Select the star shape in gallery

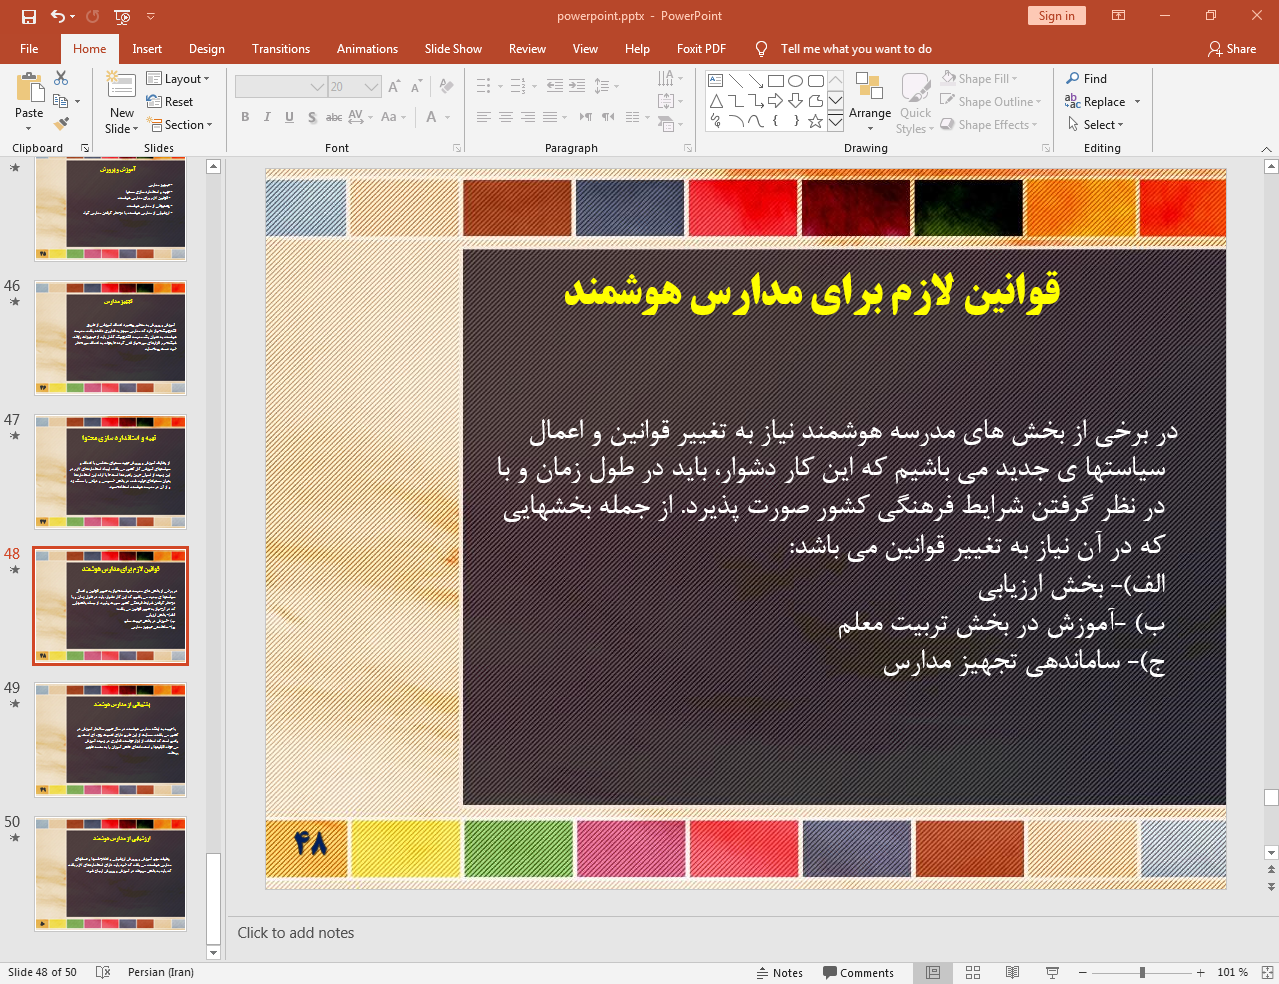point(816,121)
